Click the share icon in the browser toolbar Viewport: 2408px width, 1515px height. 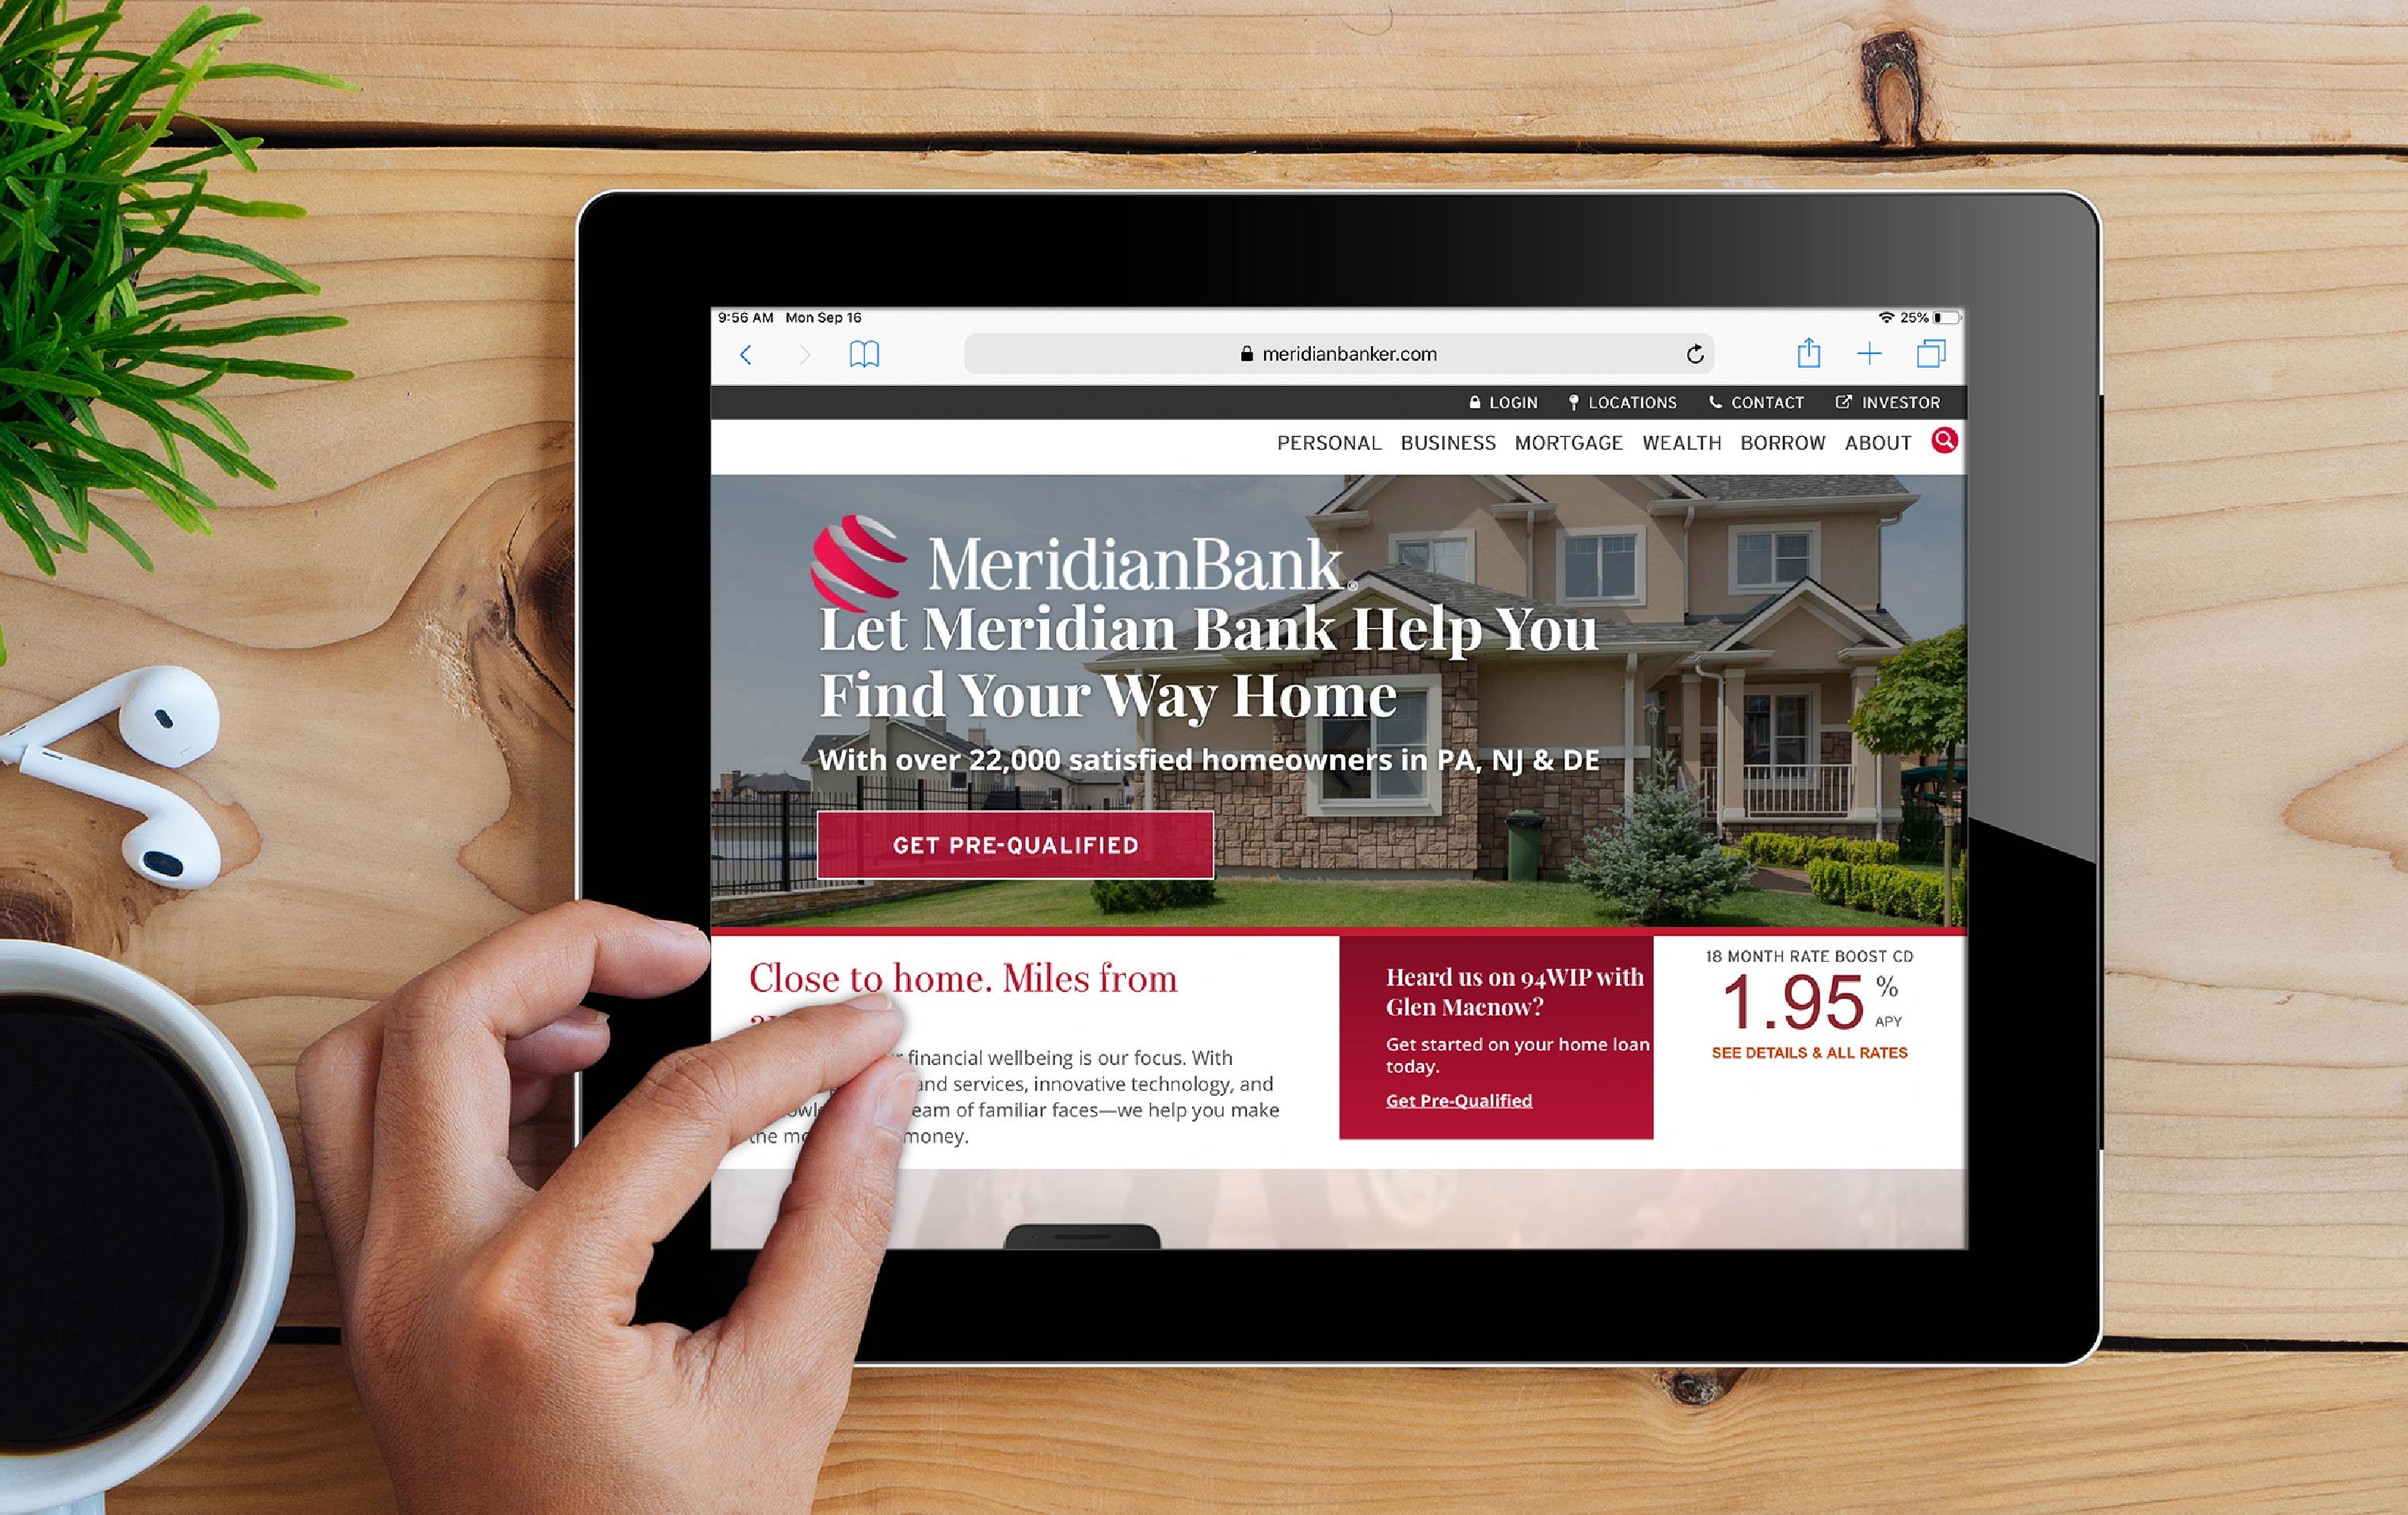tap(1812, 356)
